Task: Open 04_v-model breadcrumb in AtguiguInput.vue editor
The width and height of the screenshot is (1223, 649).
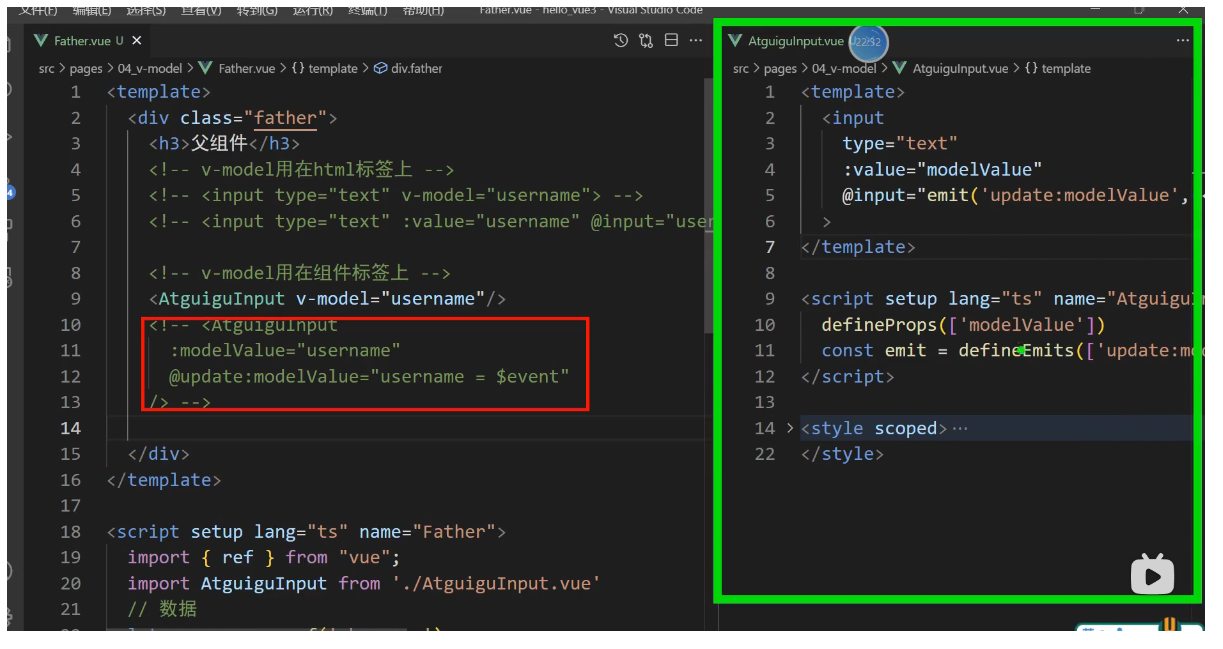Action: click(844, 69)
